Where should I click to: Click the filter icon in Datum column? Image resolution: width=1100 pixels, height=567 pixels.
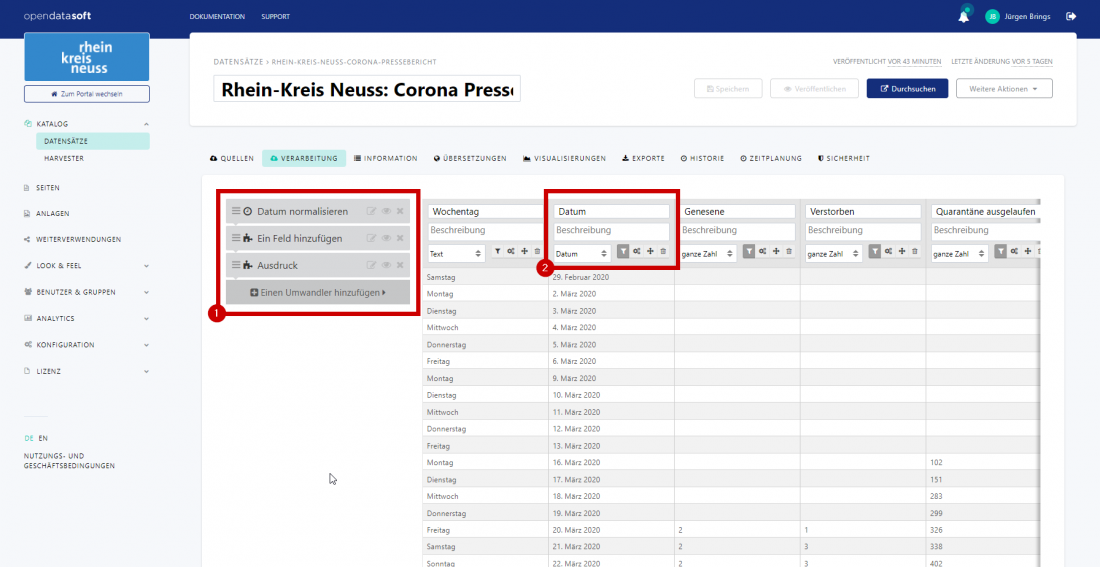622,251
